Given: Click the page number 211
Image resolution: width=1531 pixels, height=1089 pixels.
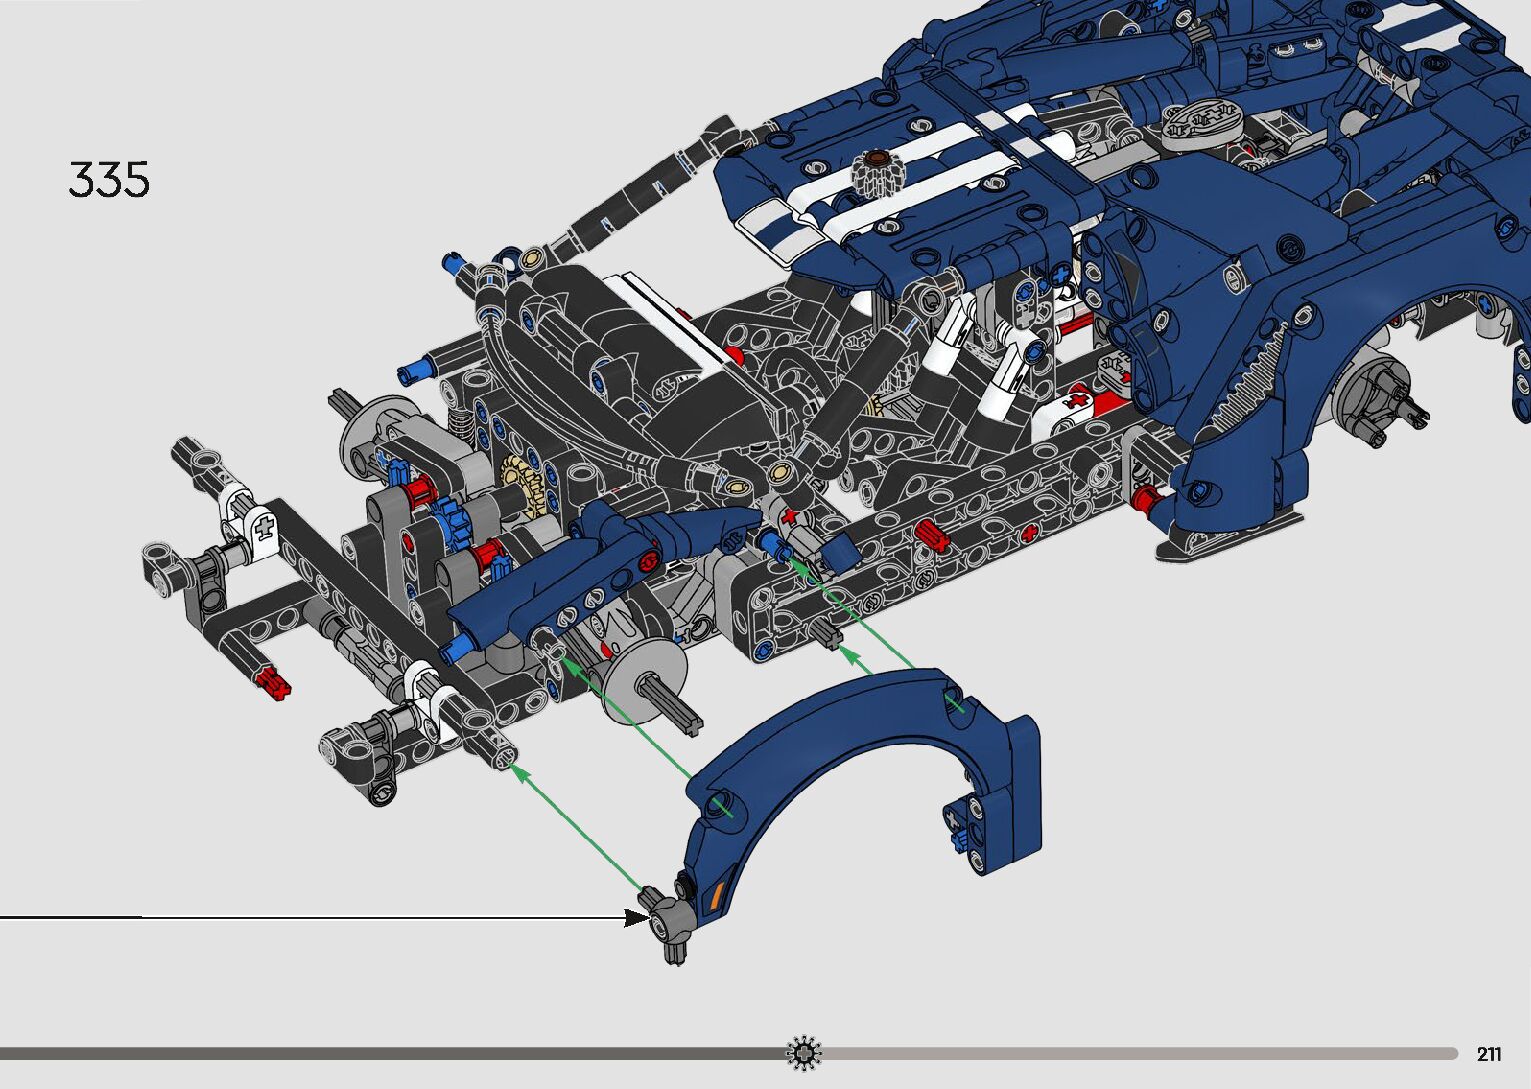Looking at the screenshot, I should pos(1488,1054).
